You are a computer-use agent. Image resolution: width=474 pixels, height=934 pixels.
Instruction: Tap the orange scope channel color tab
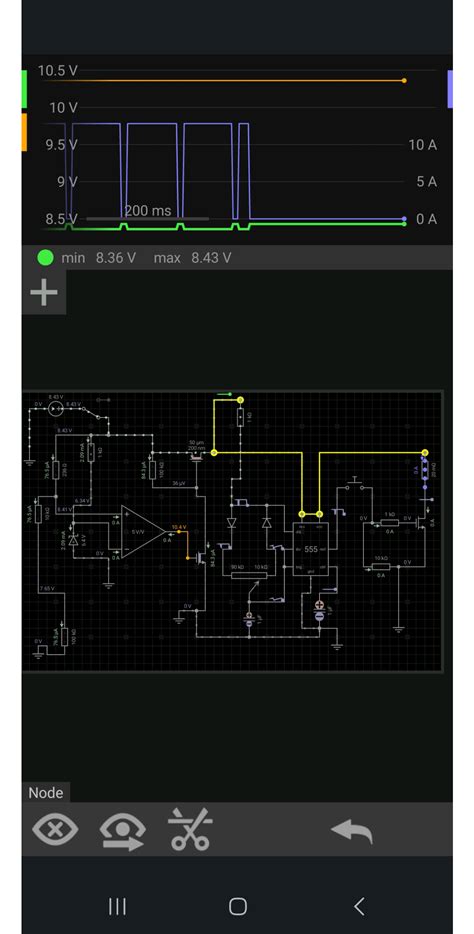click(x=24, y=132)
